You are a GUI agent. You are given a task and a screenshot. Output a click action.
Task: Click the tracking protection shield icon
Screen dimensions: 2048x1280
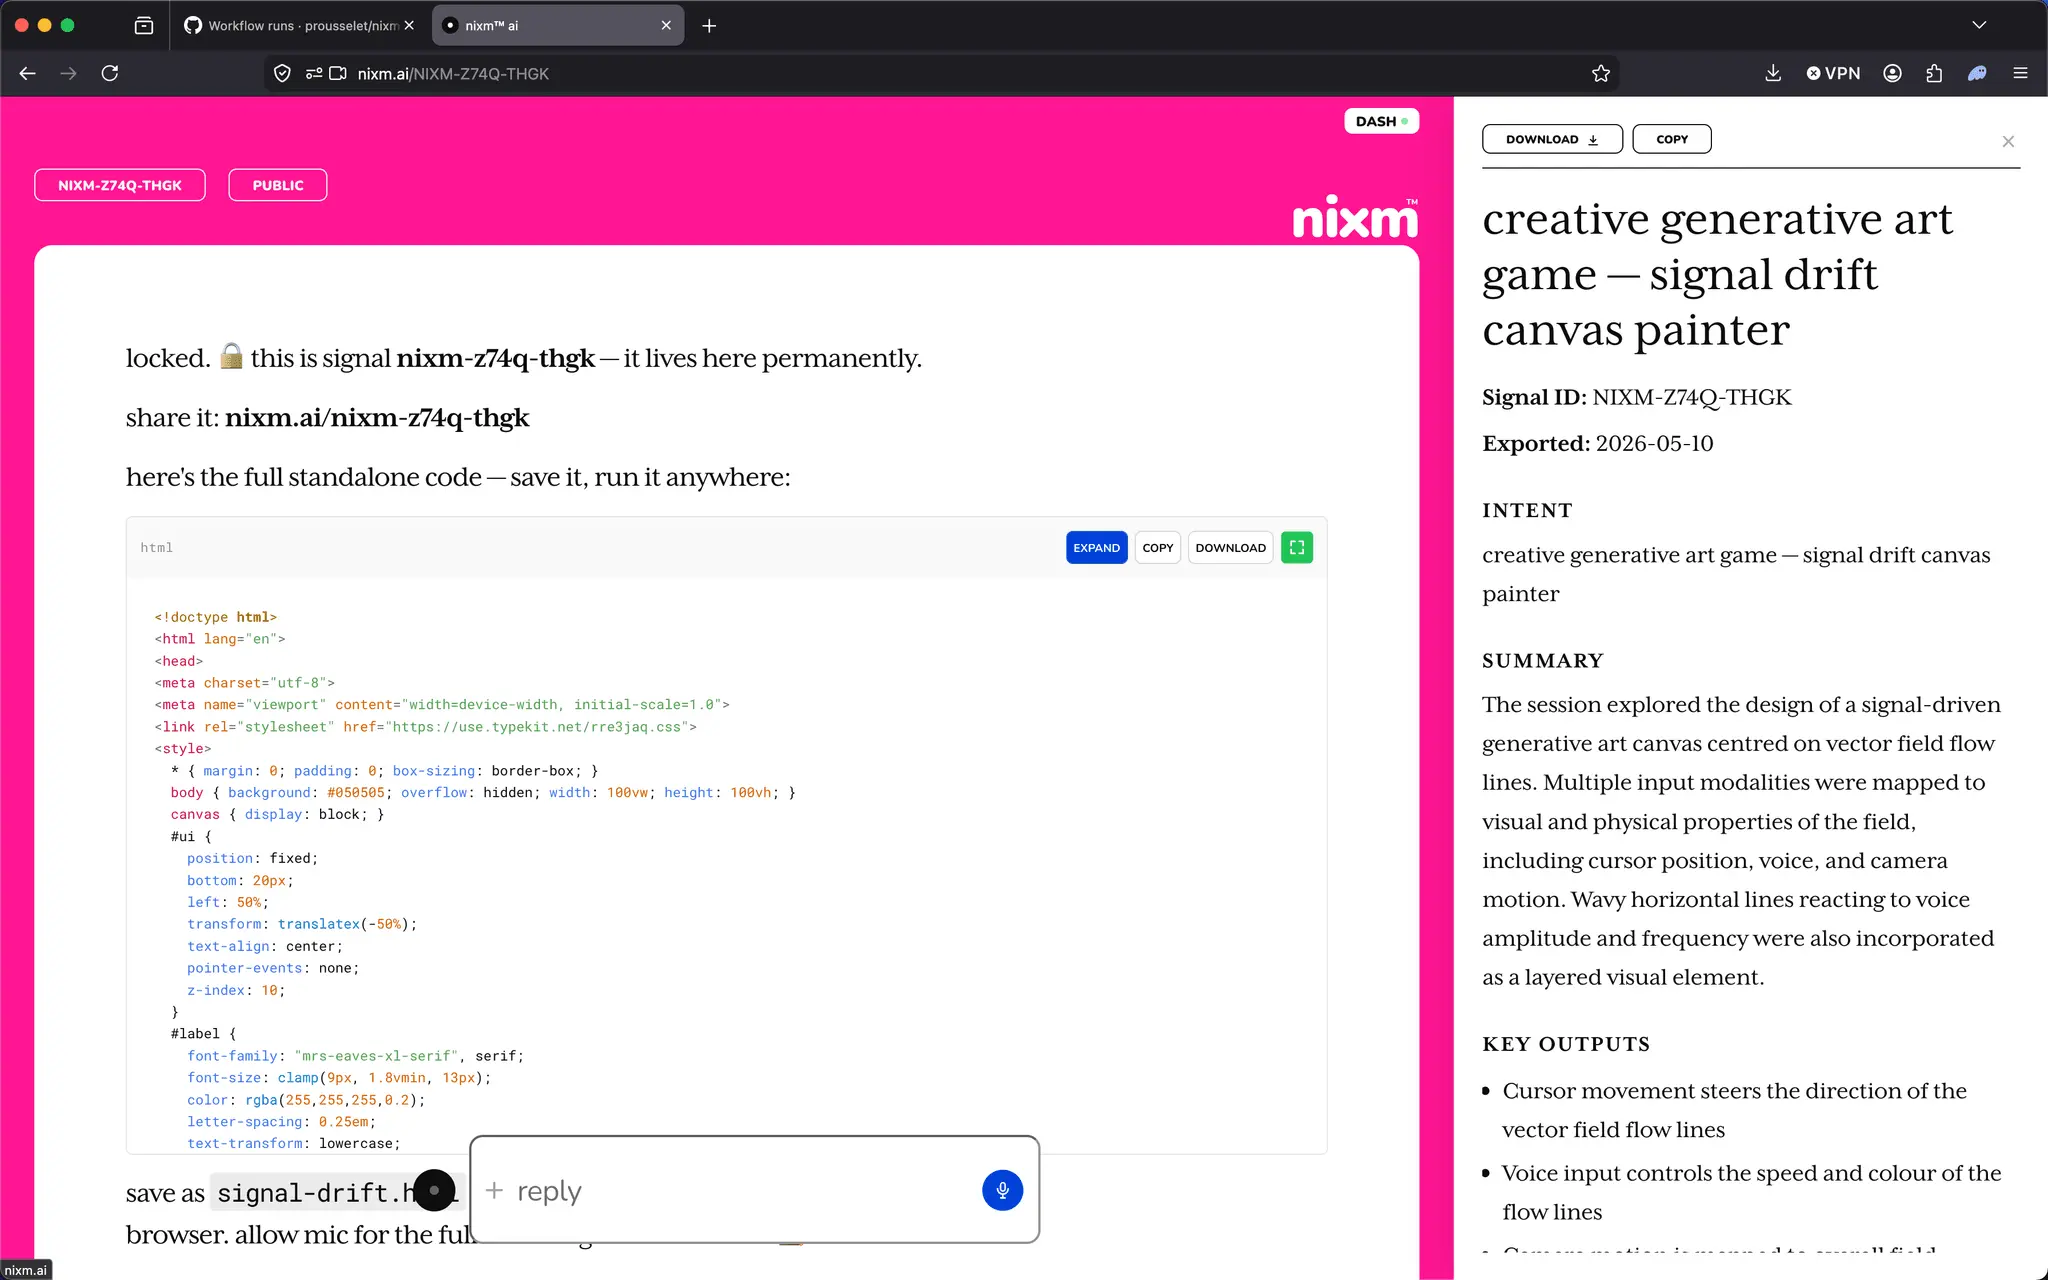pos(282,73)
